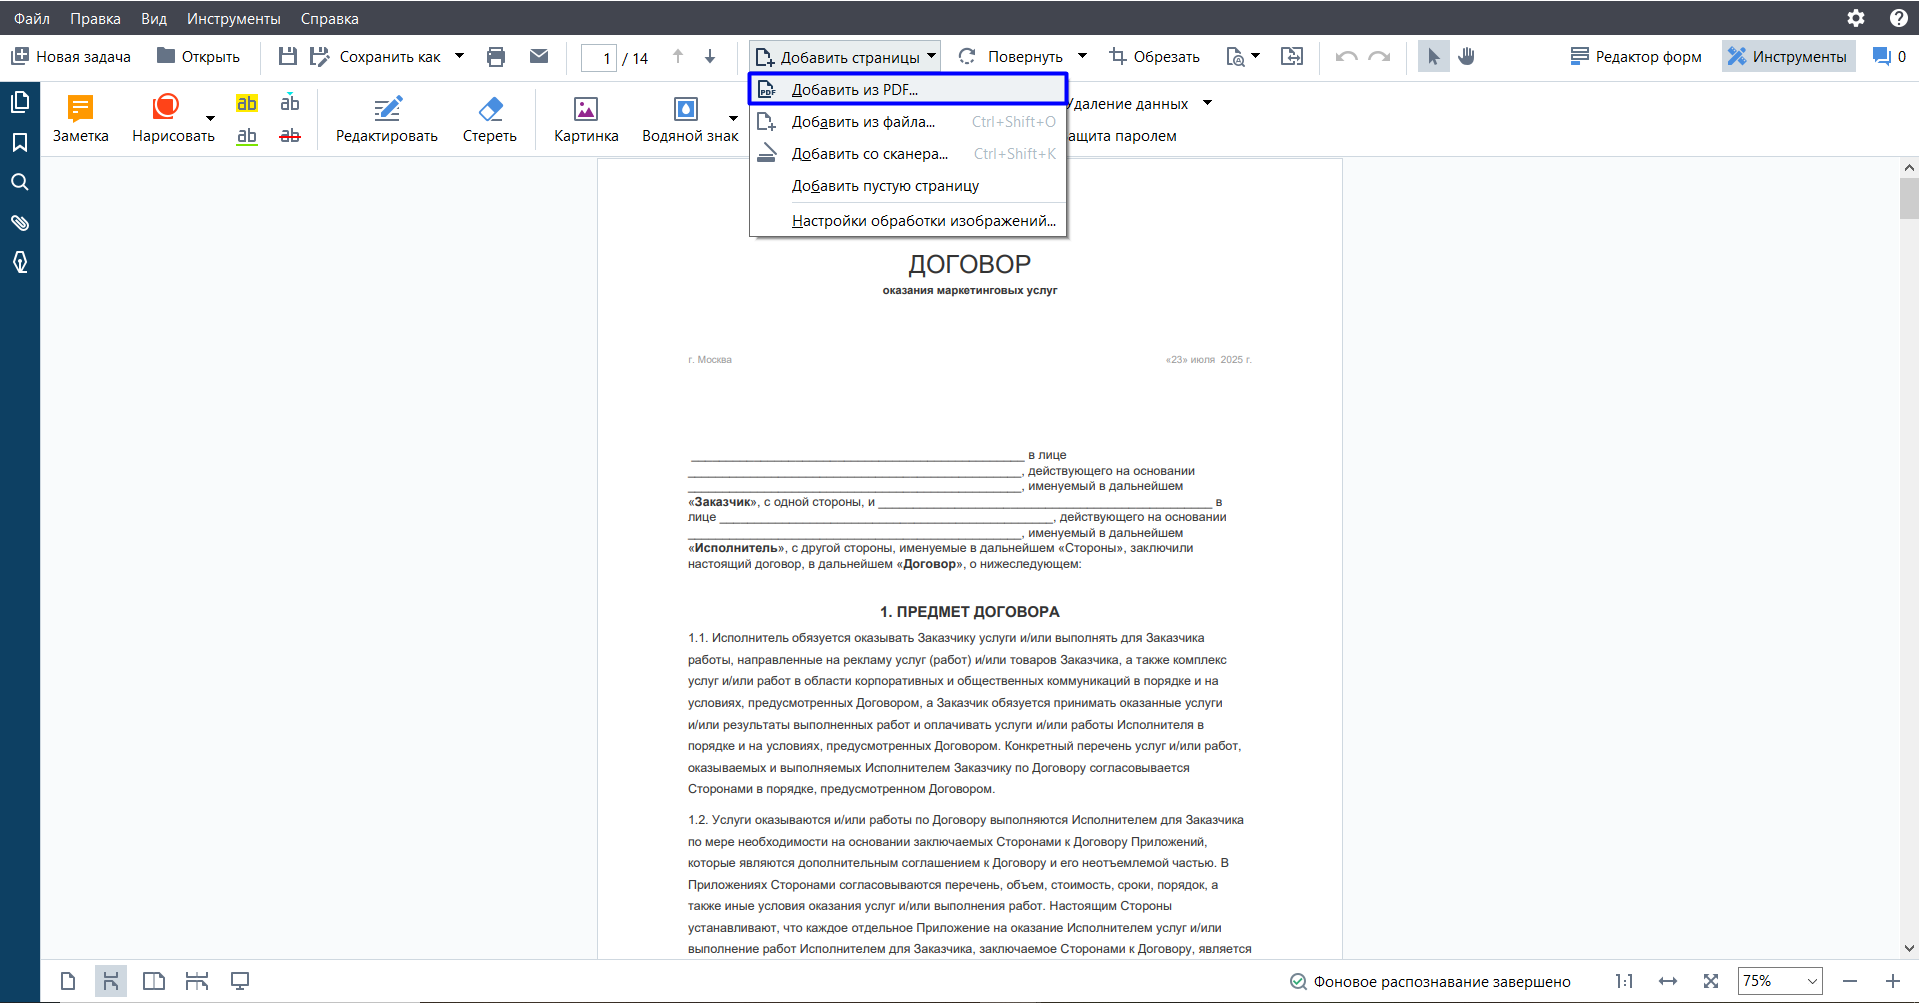Choose Добавить пустую страницу menu entry
The image size is (1919, 1003).
coord(908,186)
